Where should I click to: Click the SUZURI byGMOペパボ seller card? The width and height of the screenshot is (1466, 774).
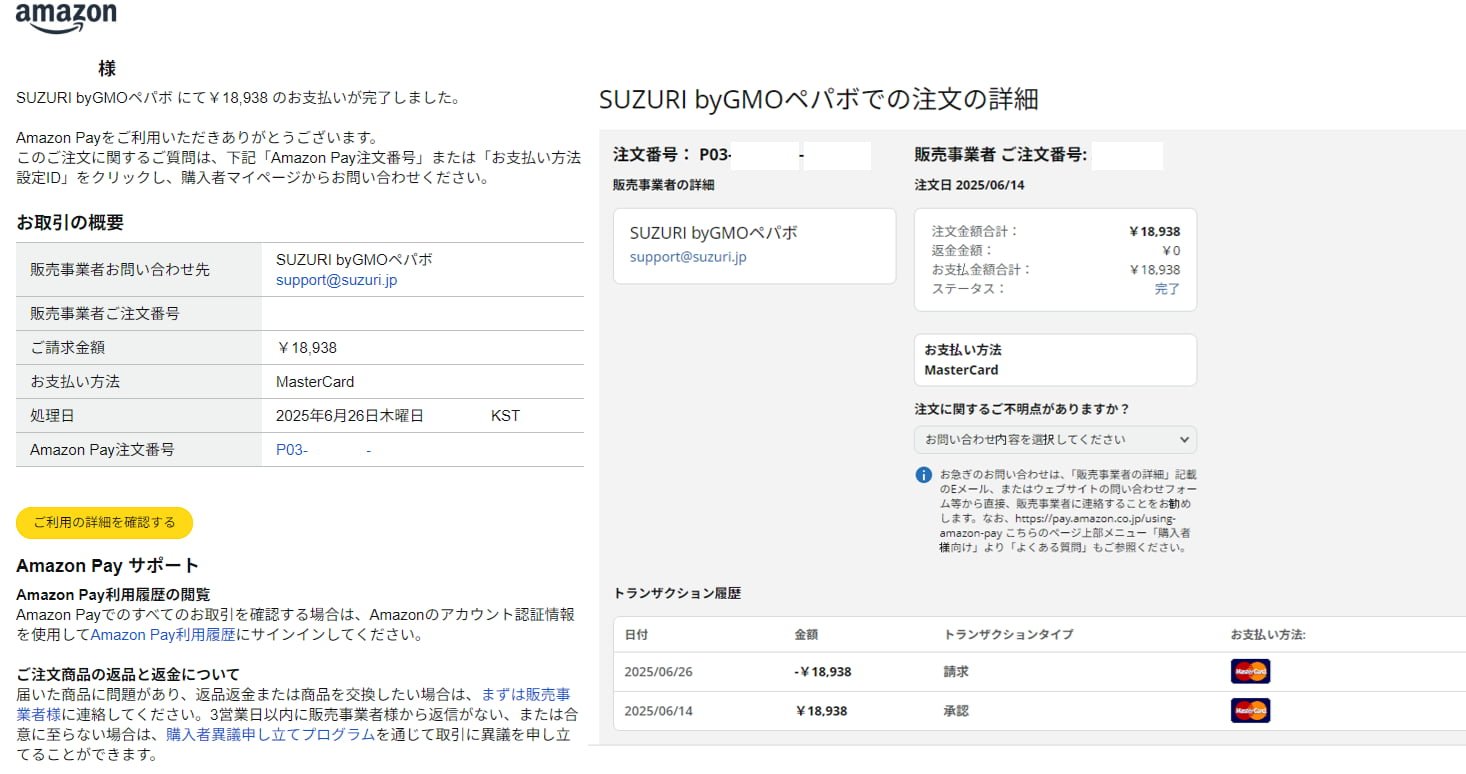tap(755, 246)
